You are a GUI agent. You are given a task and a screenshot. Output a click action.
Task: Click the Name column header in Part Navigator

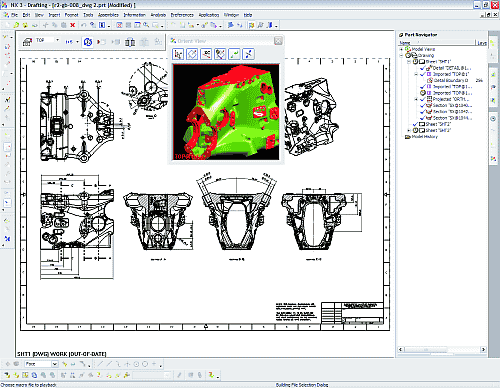tap(437, 43)
